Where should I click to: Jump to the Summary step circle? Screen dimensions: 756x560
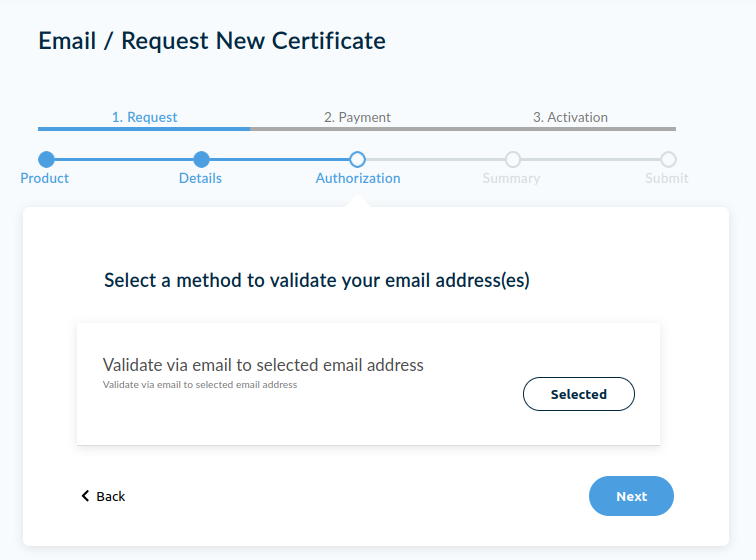coord(513,159)
